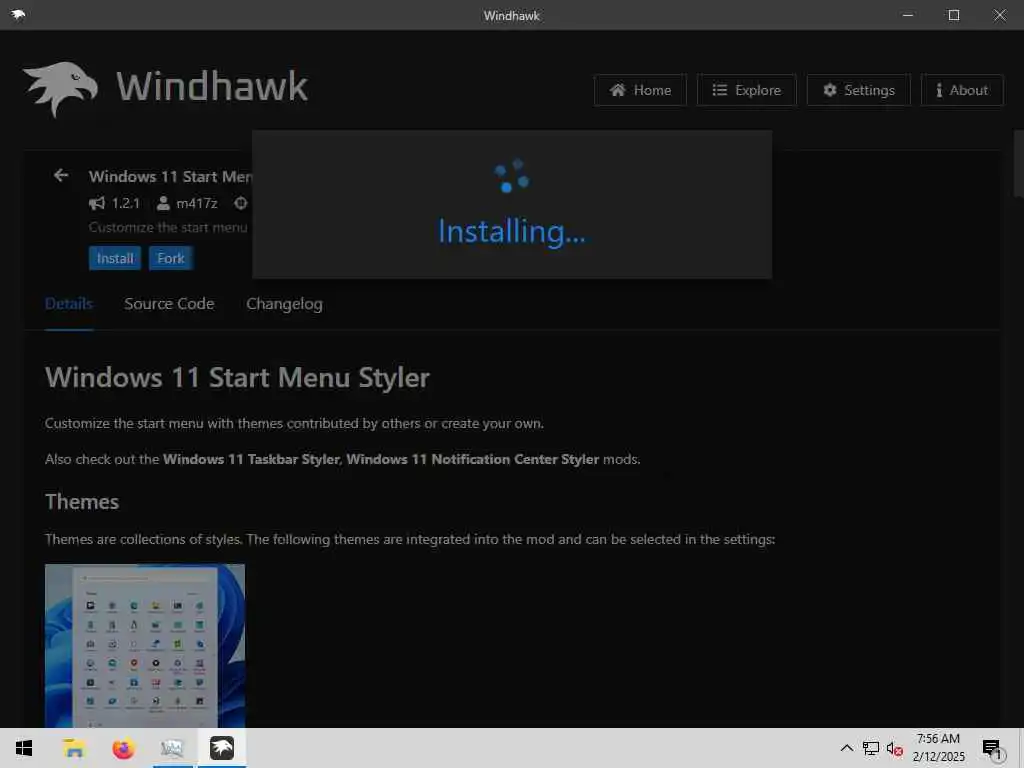Open Windows 11 Notification Center Styler link
This screenshot has width=1024, height=768.
point(472,459)
